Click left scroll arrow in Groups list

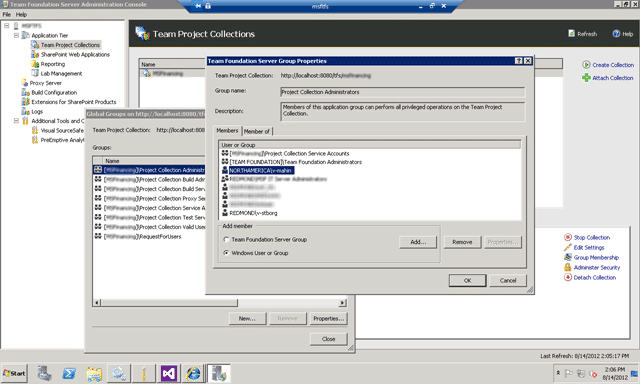point(97,303)
